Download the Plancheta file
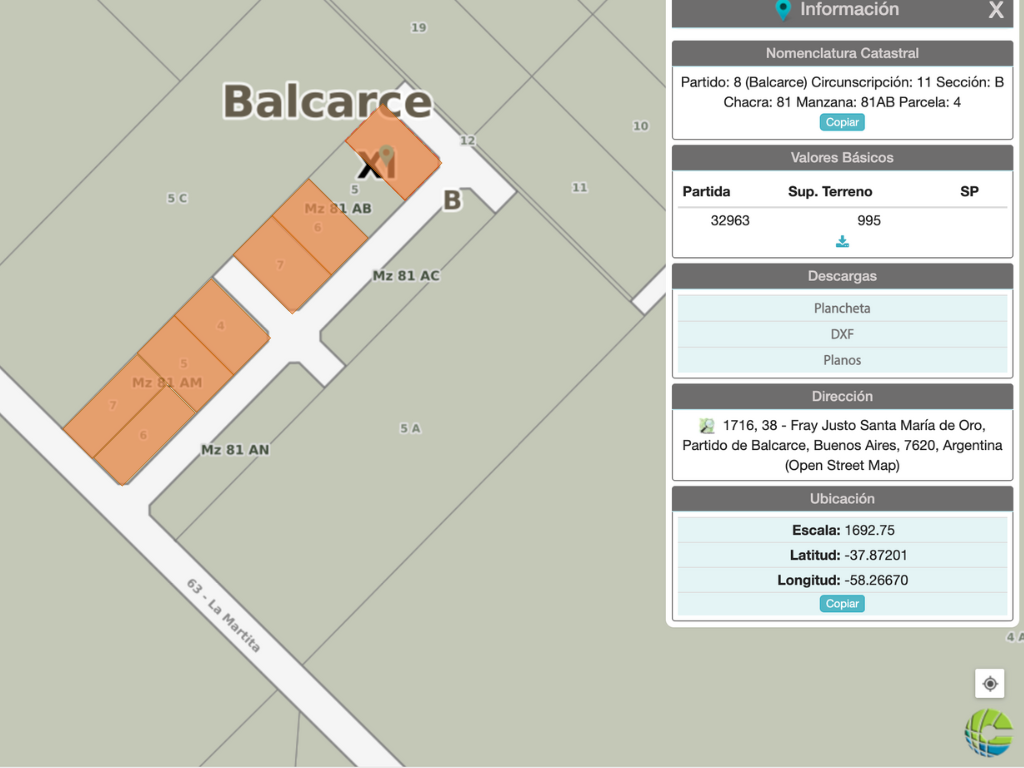The height and width of the screenshot is (768, 1024). coord(842,308)
